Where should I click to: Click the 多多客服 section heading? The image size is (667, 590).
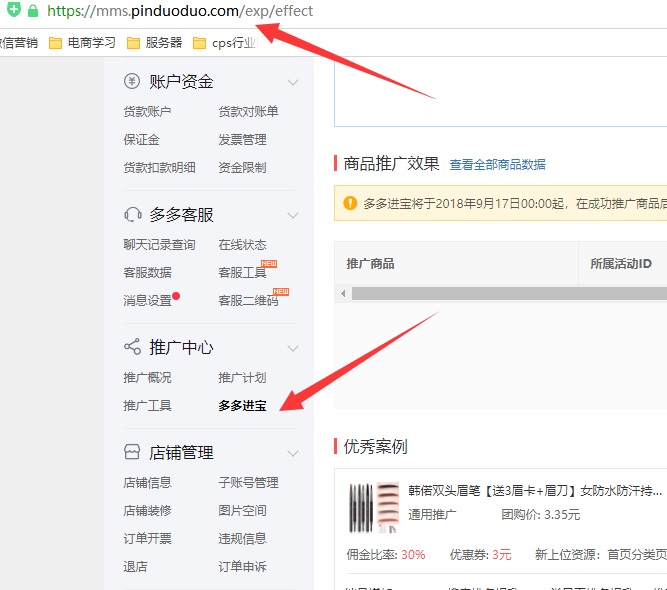[x=181, y=215]
